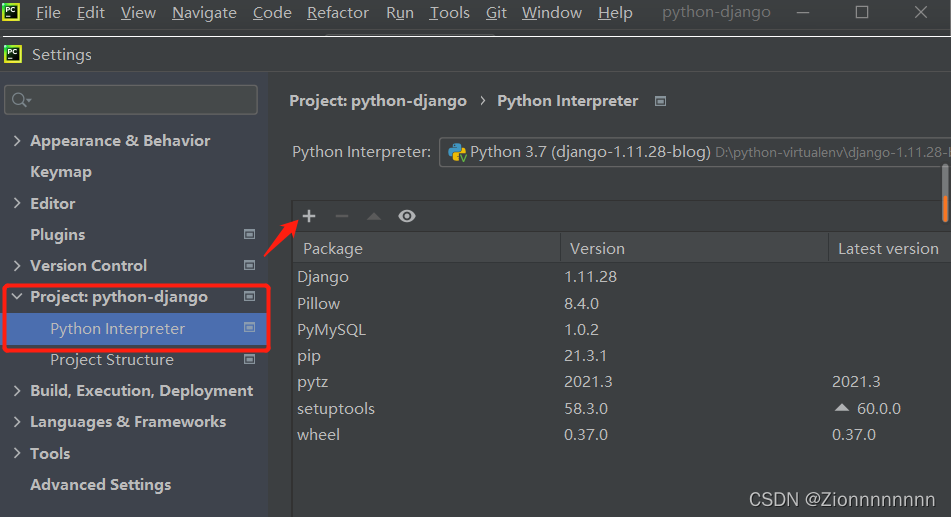Click the icon after Python Interpreter breadcrumb
The image size is (951, 517).
pos(660,101)
